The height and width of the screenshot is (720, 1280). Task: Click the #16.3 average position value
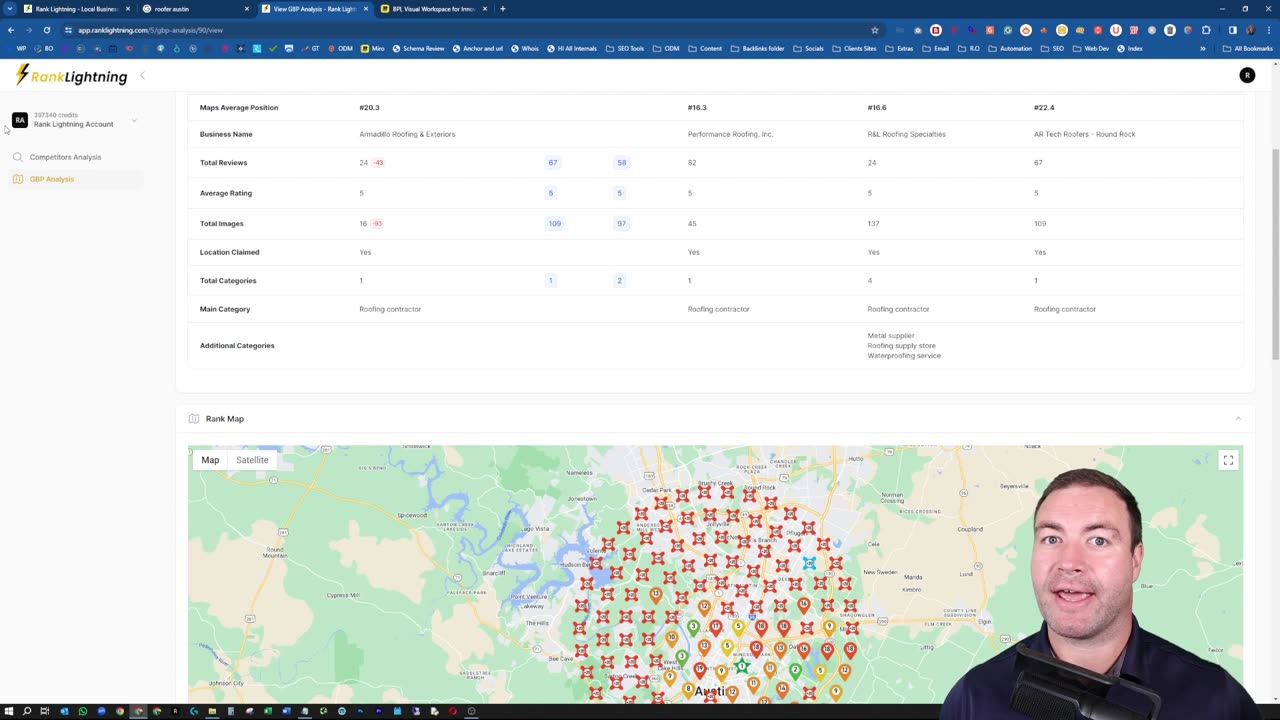[x=697, y=108]
